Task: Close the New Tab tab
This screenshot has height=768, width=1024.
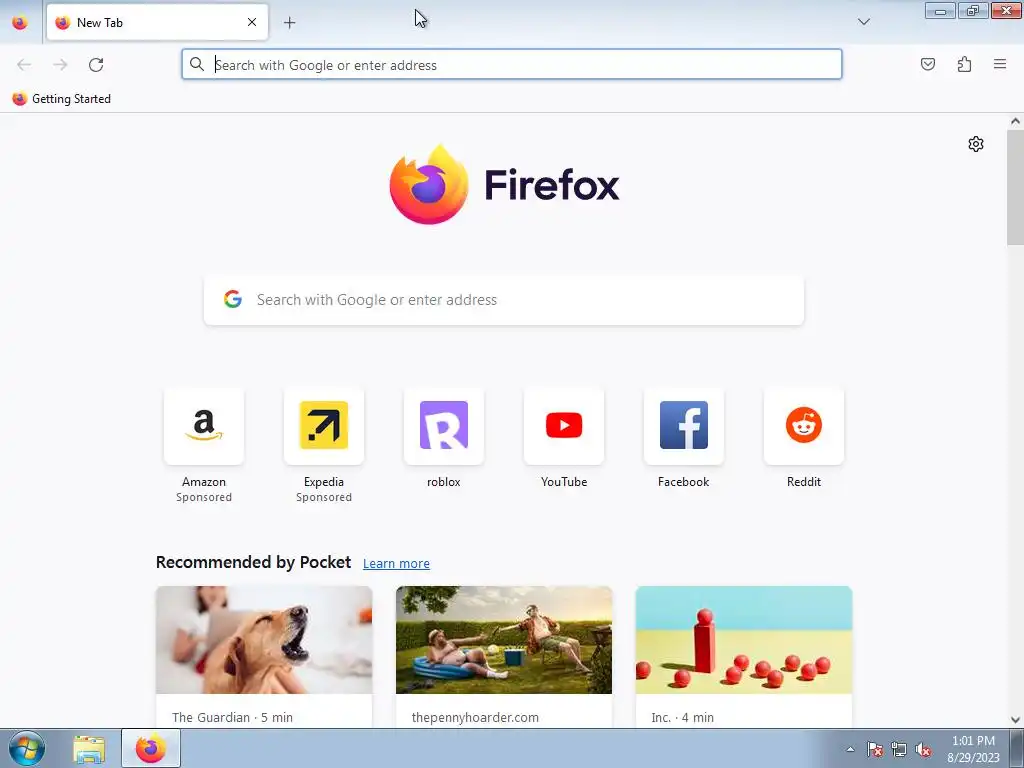Action: [252, 22]
